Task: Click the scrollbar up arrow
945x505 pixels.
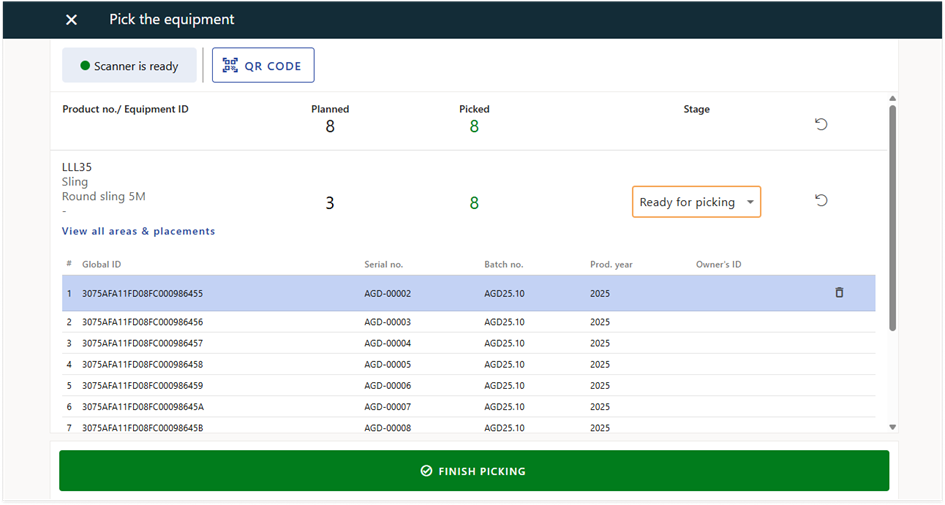Action: (893, 98)
